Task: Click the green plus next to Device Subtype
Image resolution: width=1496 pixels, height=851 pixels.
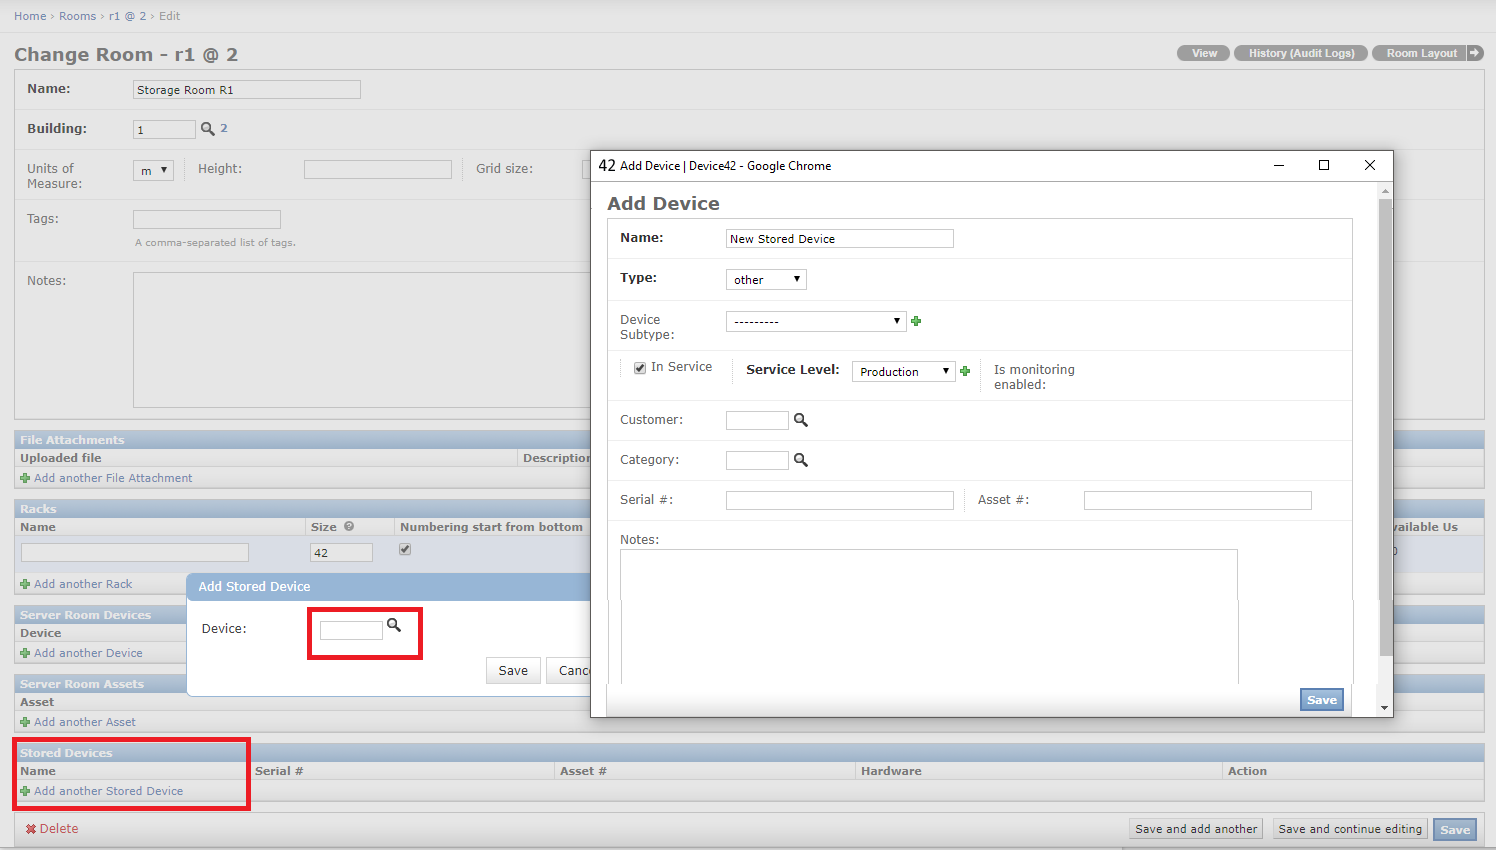Action: pyautogui.click(x=916, y=320)
